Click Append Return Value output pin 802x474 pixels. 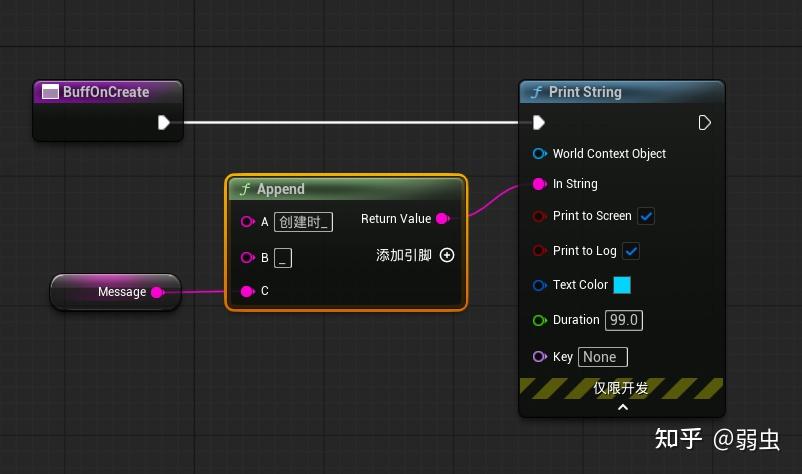pyautogui.click(x=443, y=219)
